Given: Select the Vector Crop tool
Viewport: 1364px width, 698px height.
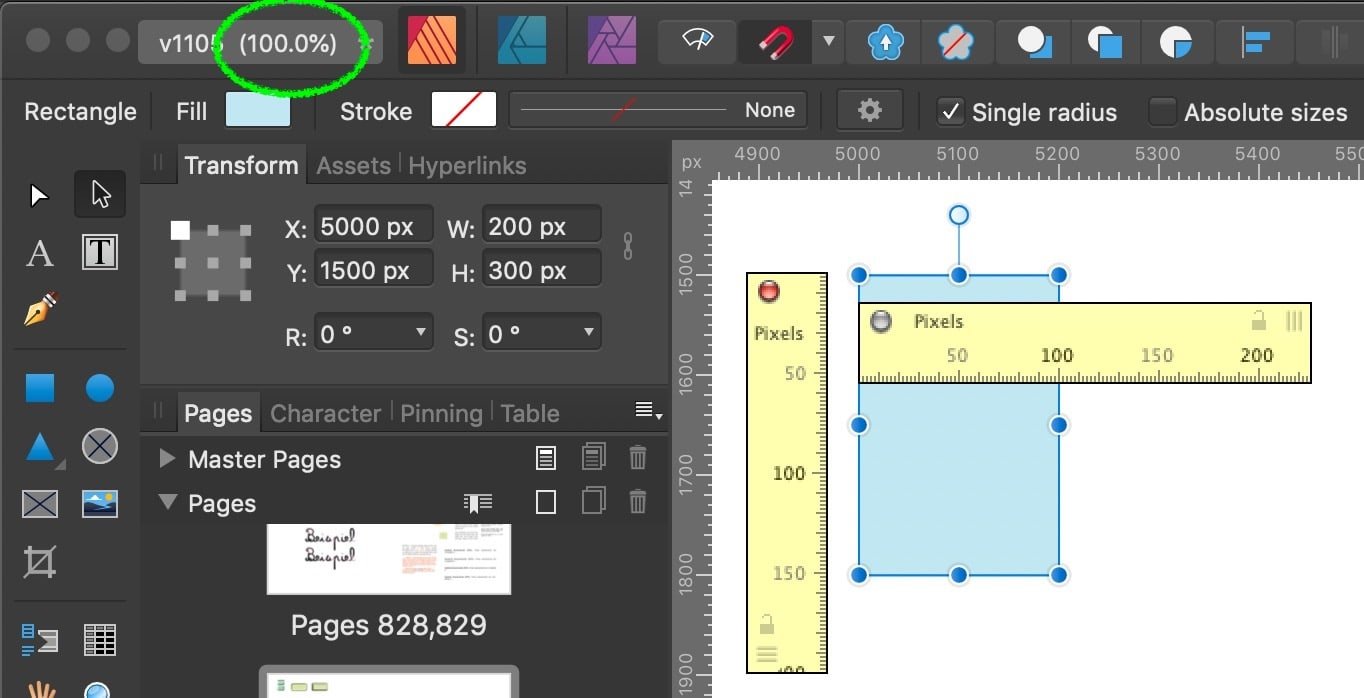Looking at the screenshot, I should coord(39,561).
